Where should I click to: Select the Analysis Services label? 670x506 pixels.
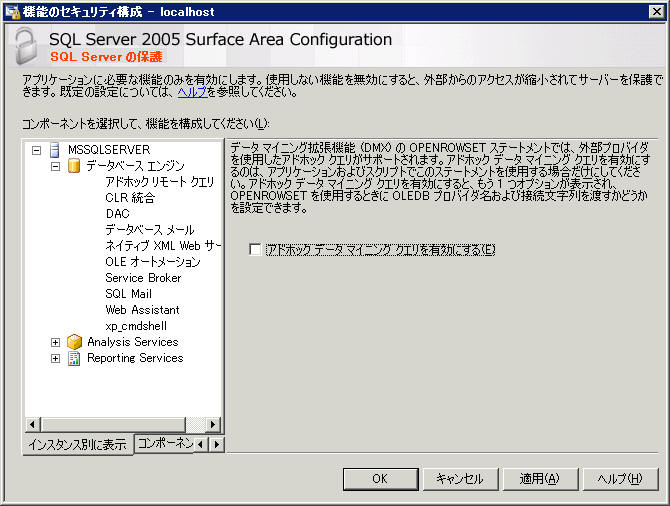point(133,342)
